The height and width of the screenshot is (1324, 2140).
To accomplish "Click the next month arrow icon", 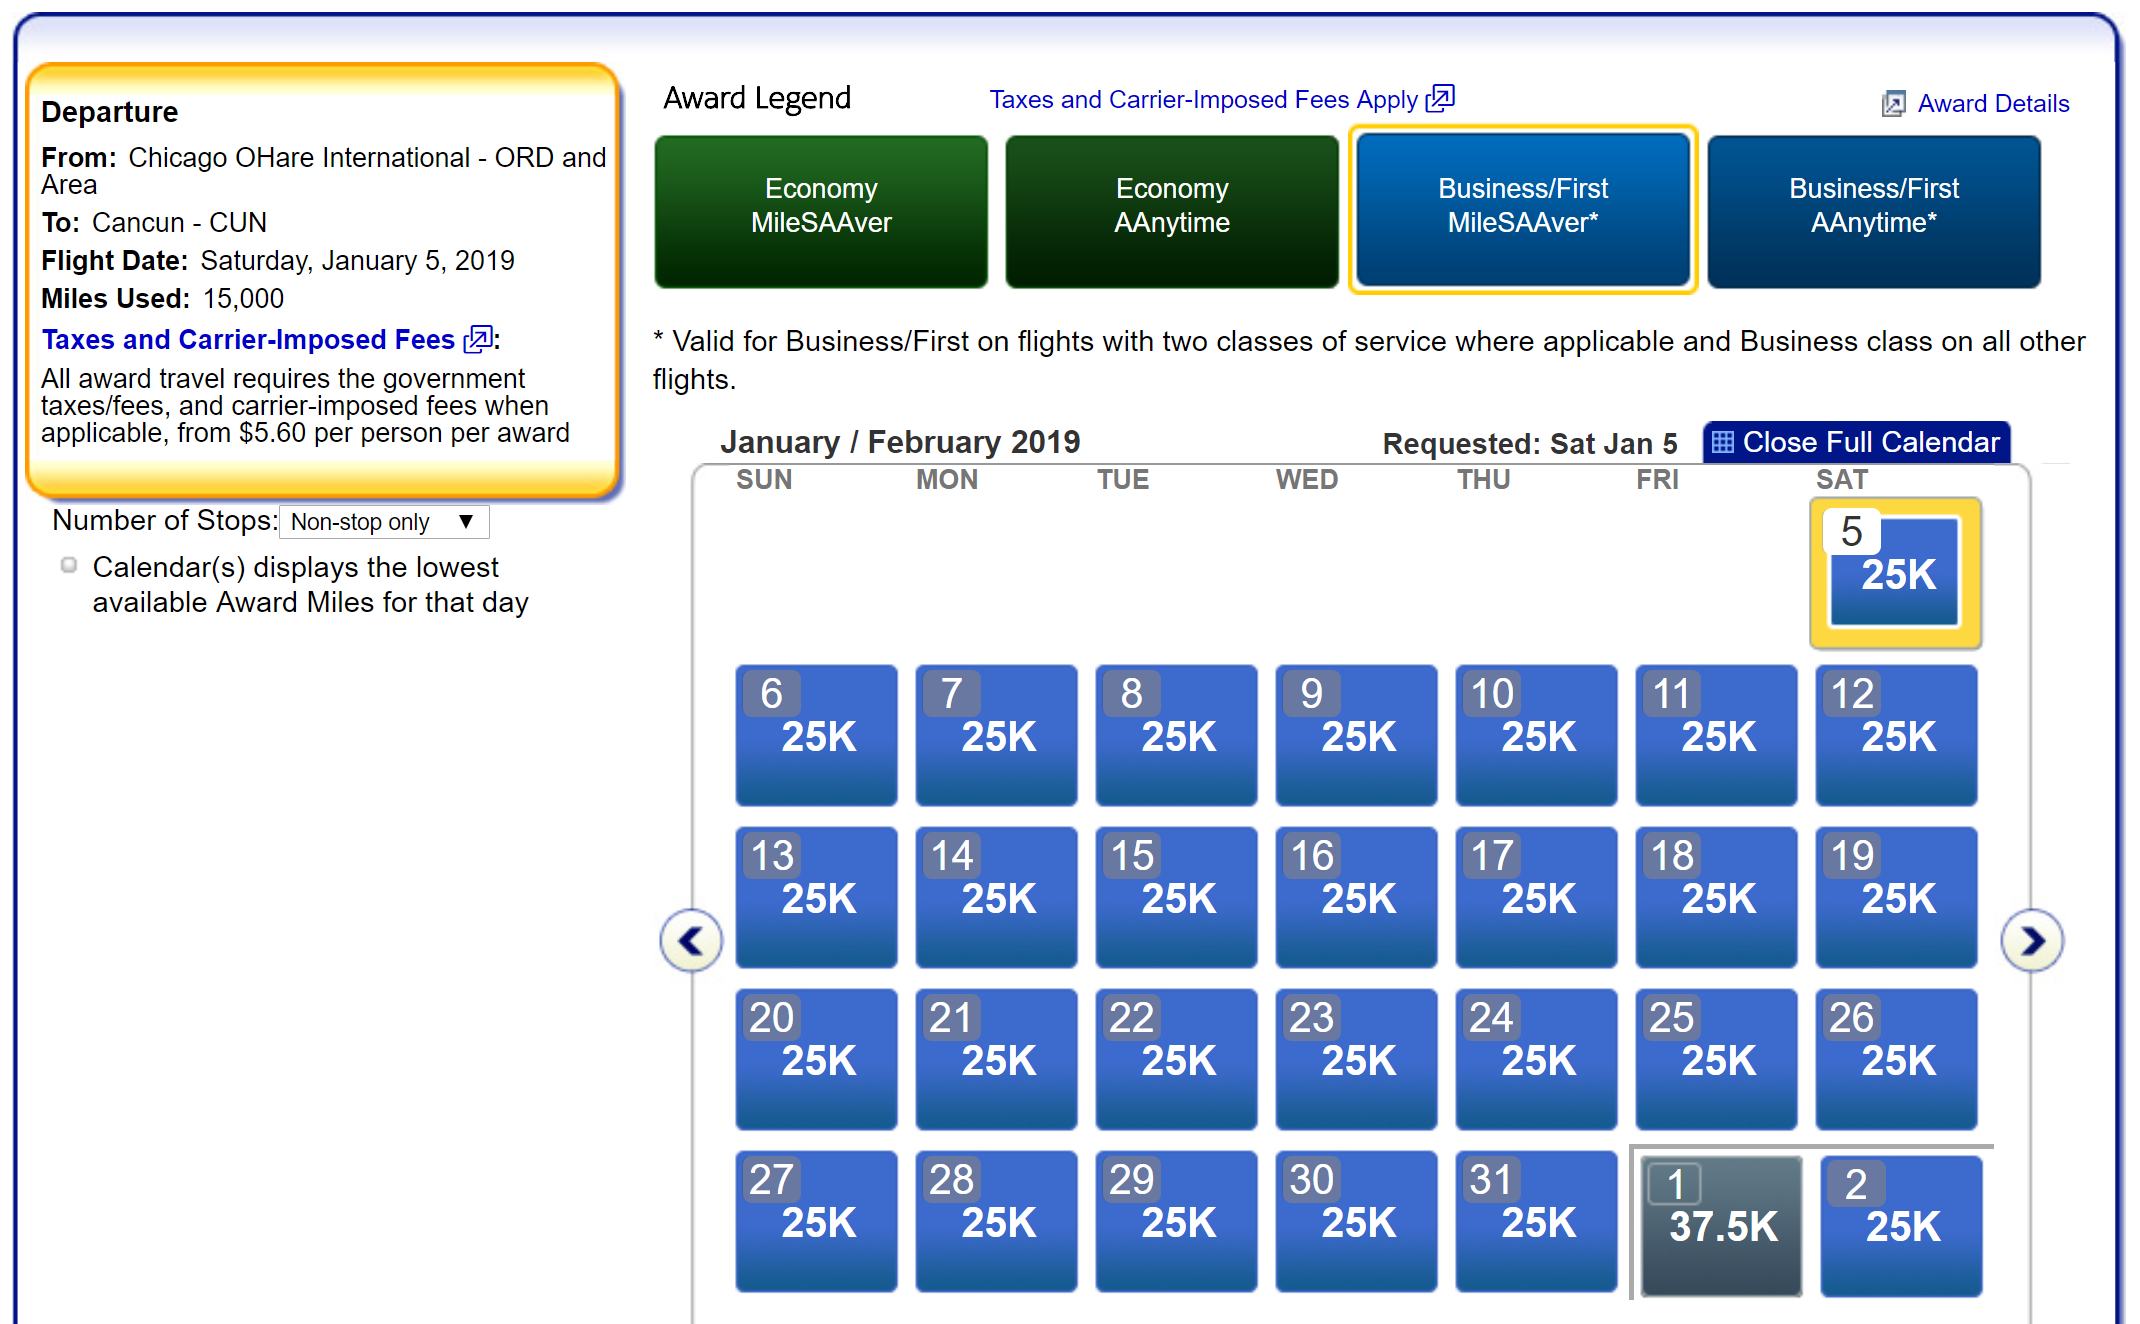I will click(x=2031, y=940).
